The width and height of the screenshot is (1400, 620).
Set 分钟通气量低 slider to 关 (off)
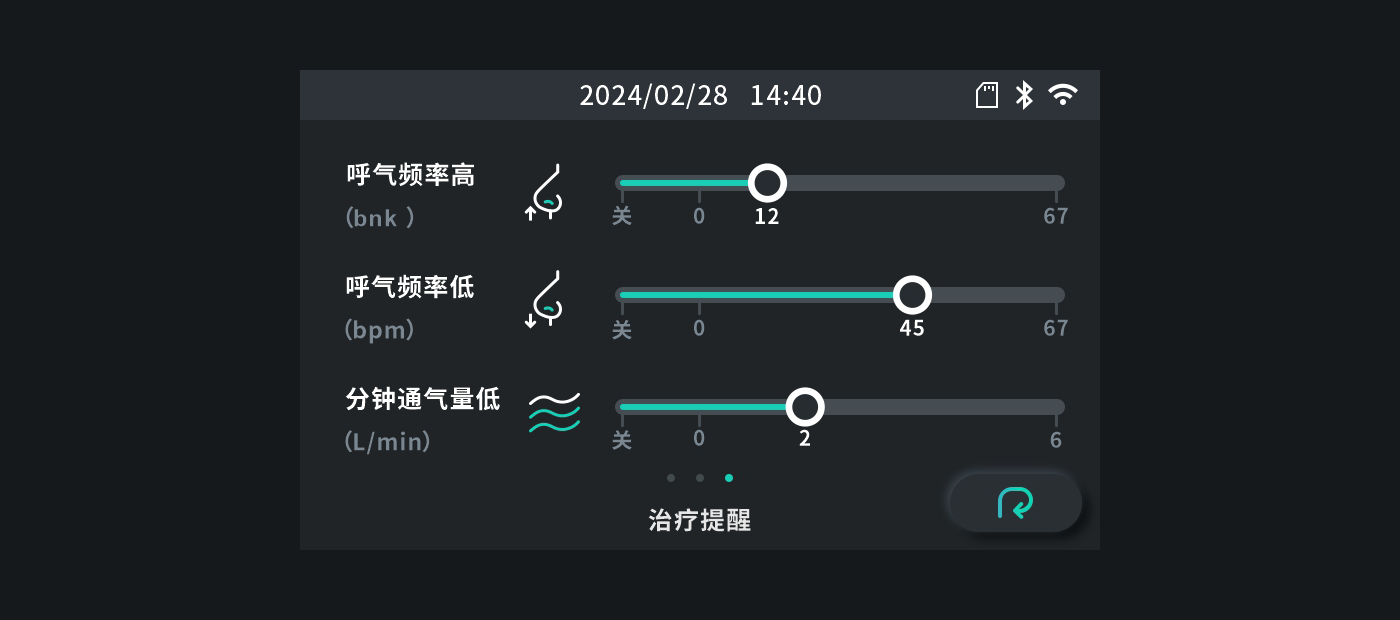[622, 408]
